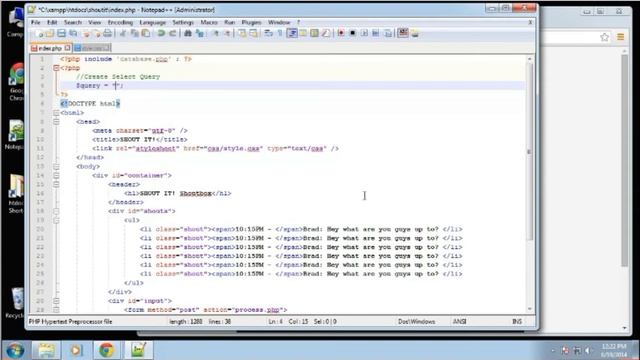This screenshot has height=360, width=640.
Task: Open File Explorer from the taskbar
Action: [x=46, y=350]
